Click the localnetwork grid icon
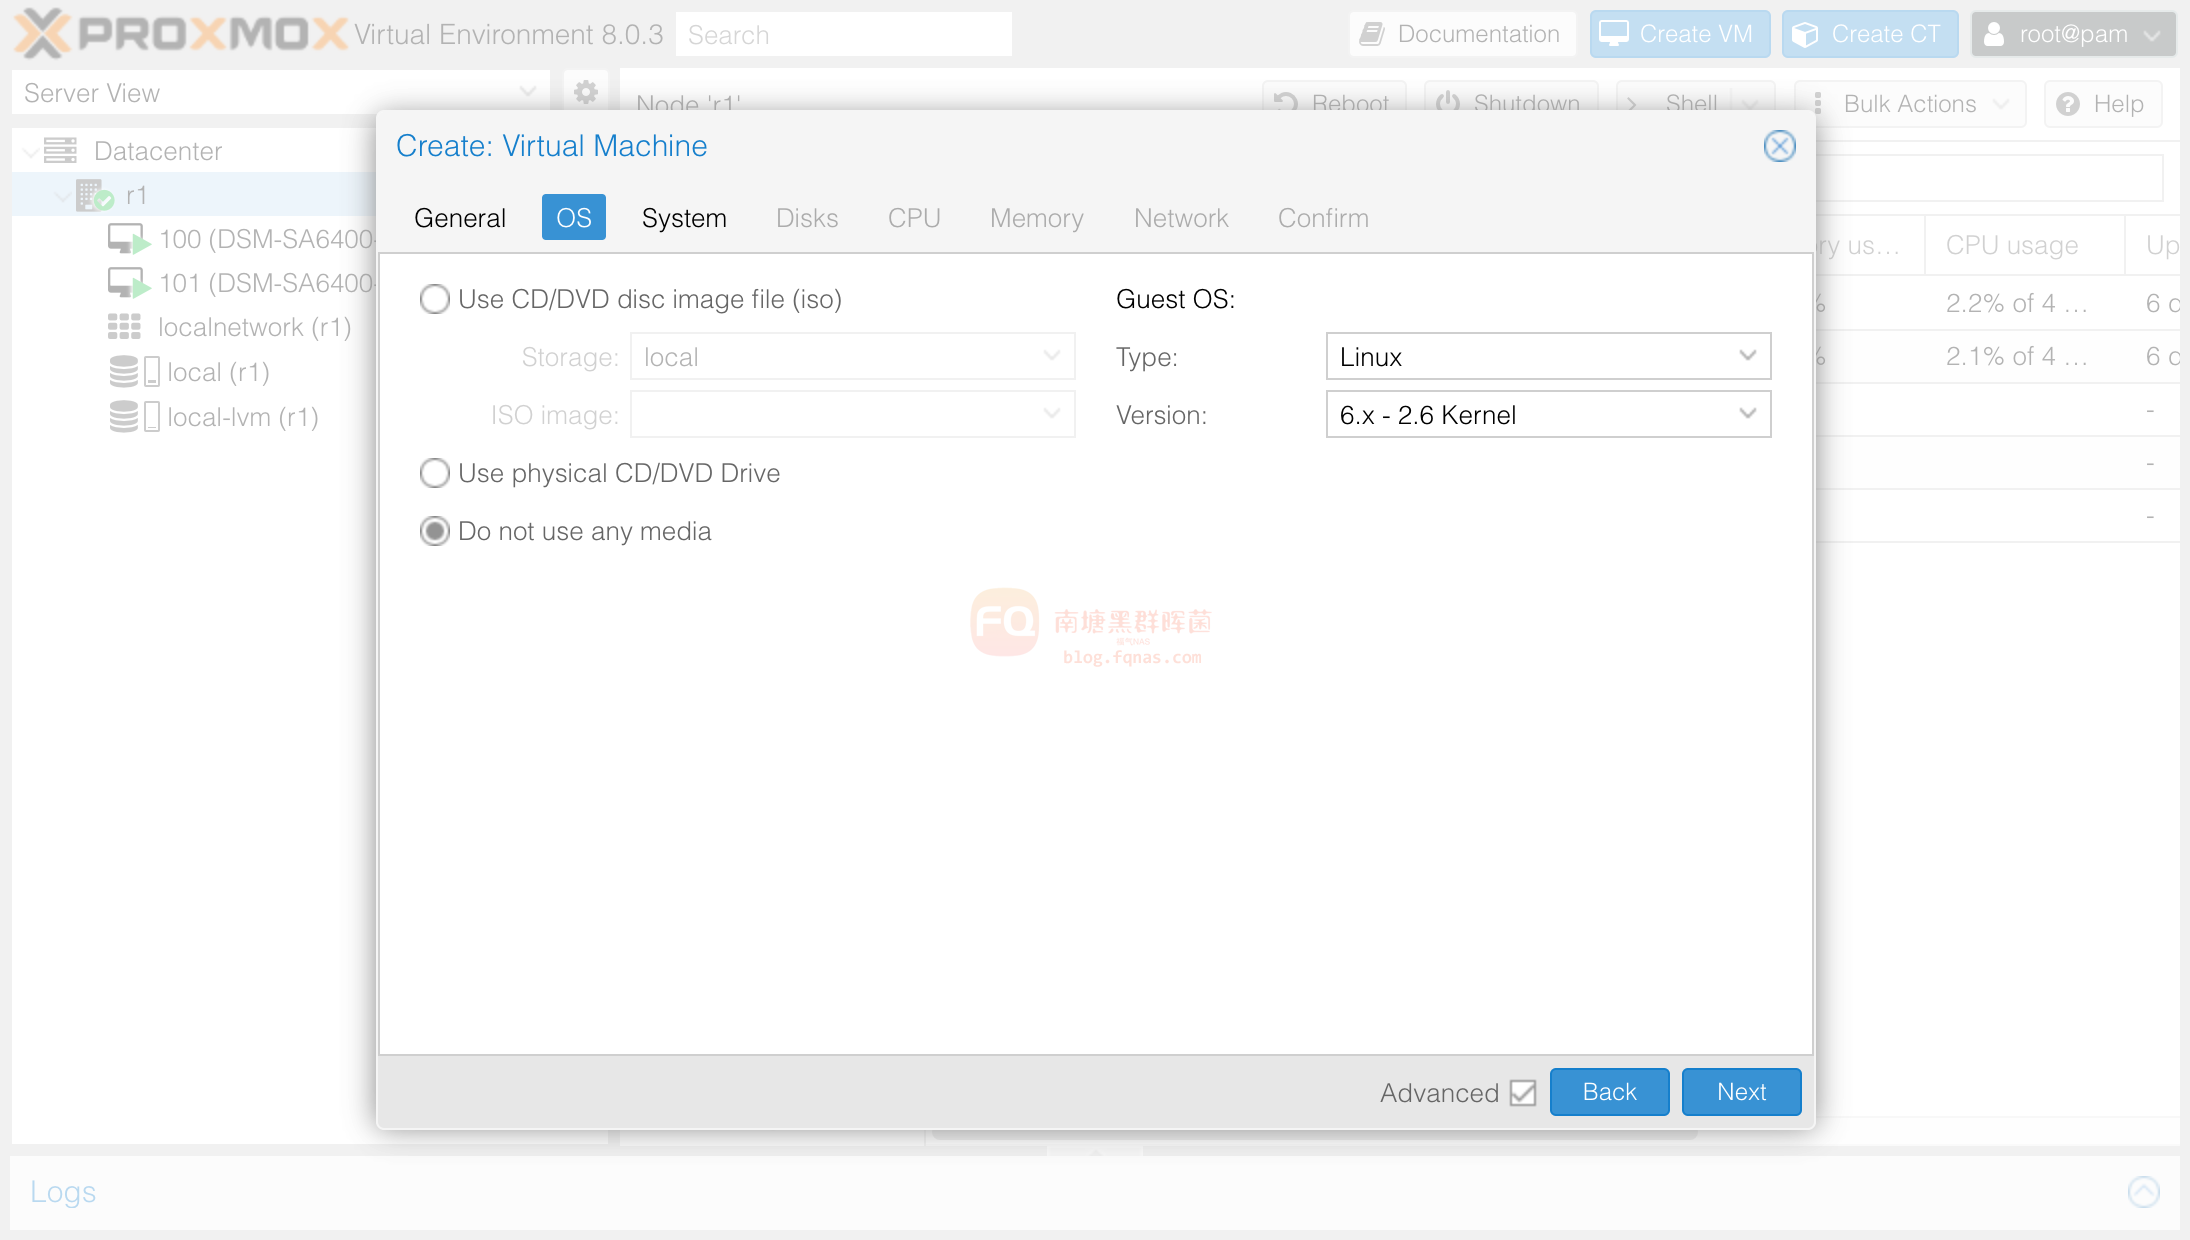 coord(124,327)
